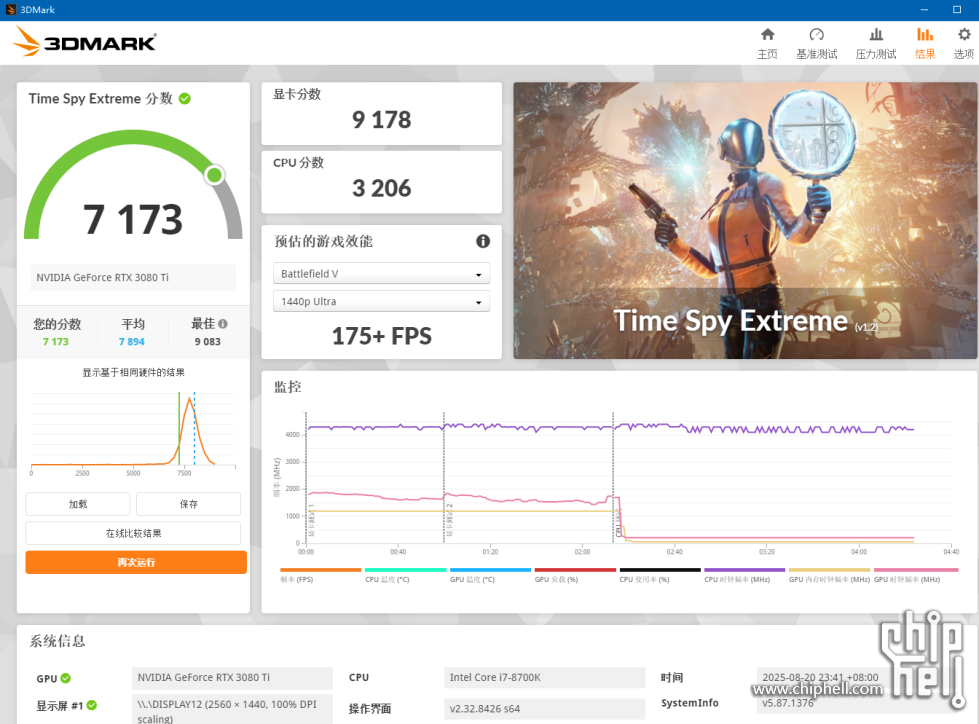Click the 系统信息 section heading
Screen dimensions: 979x724
(57, 641)
